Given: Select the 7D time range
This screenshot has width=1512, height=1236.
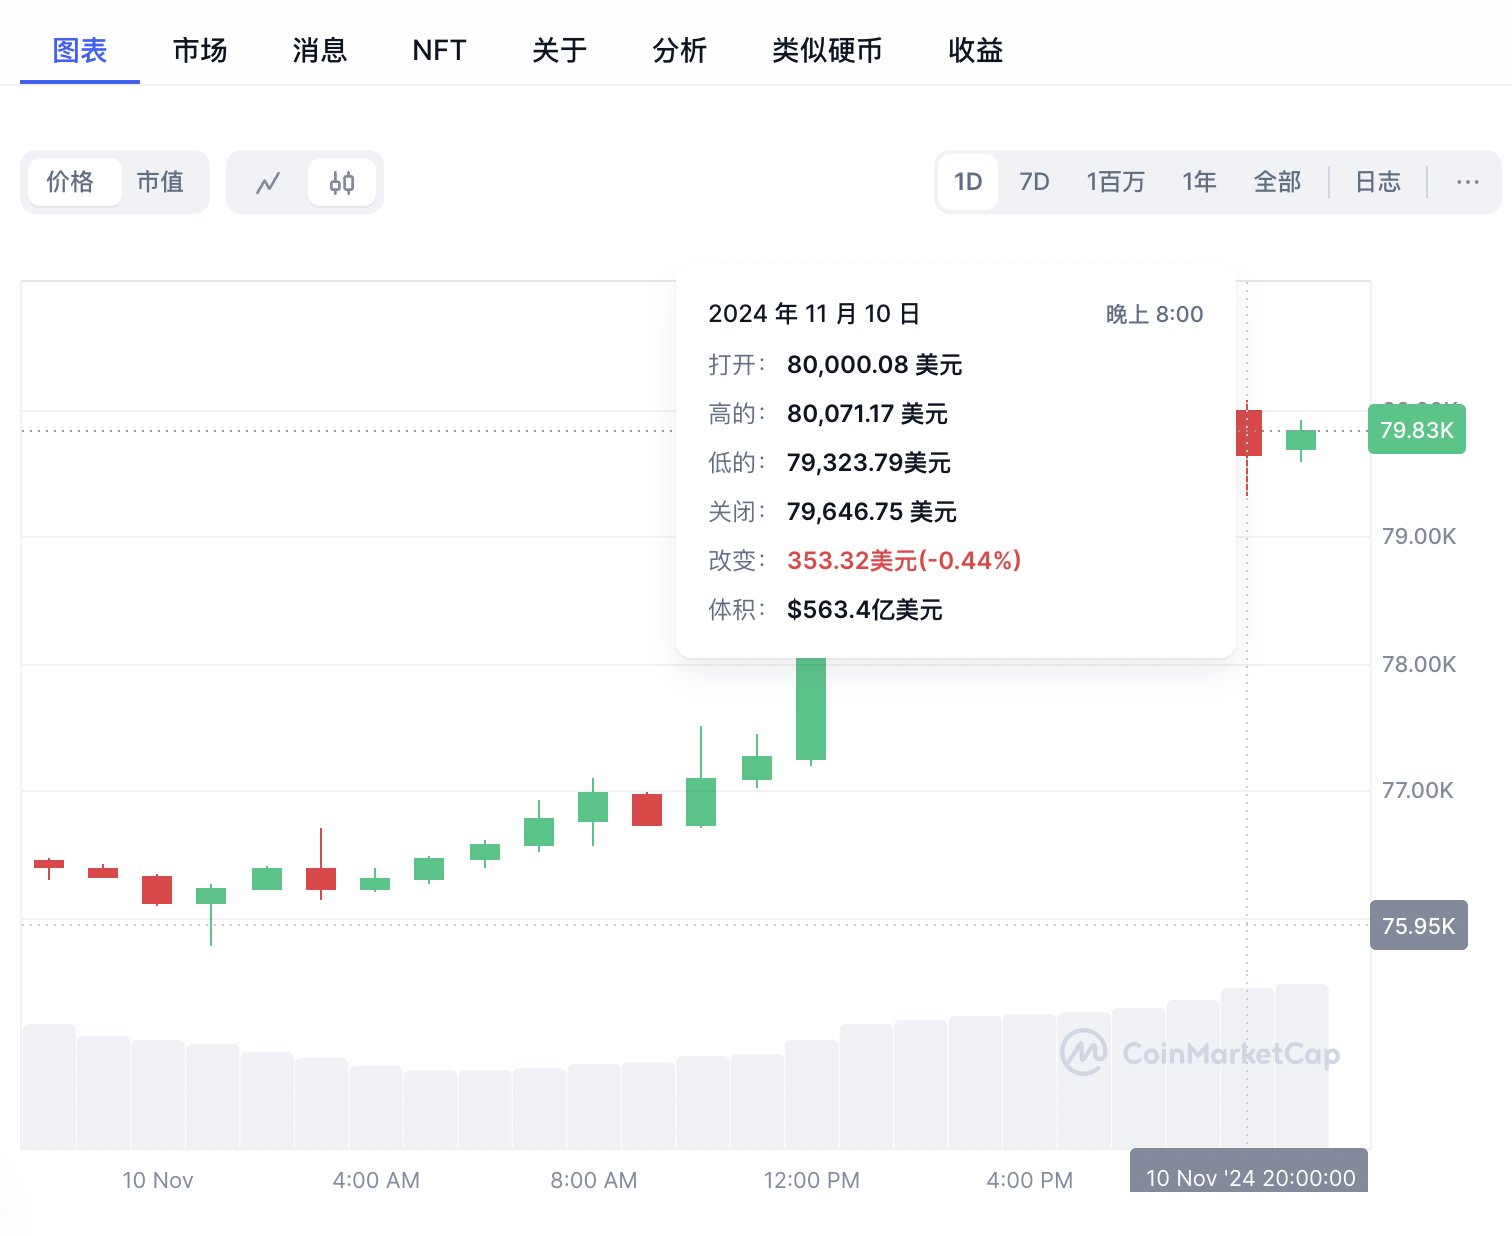Looking at the screenshot, I should pyautogui.click(x=1034, y=182).
